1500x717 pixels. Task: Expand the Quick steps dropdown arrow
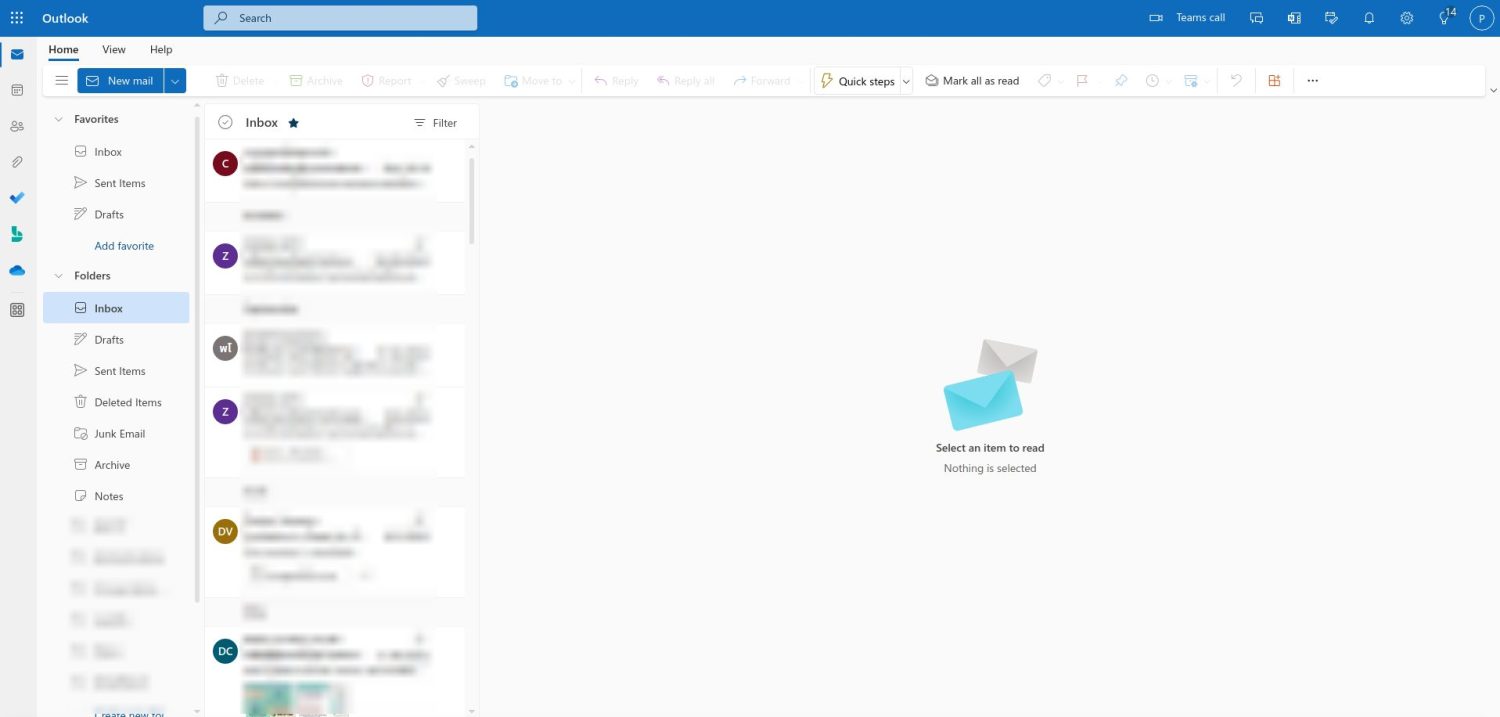click(x=906, y=81)
